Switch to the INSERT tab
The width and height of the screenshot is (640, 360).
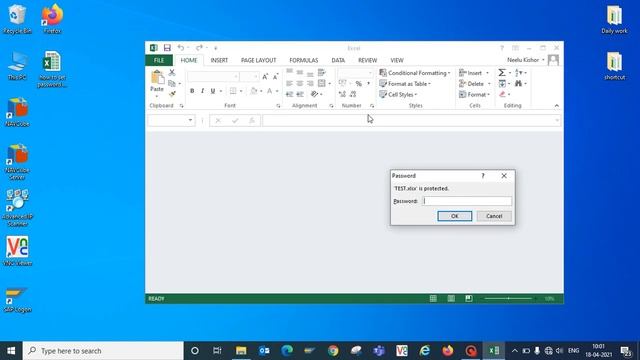pos(219,60)
